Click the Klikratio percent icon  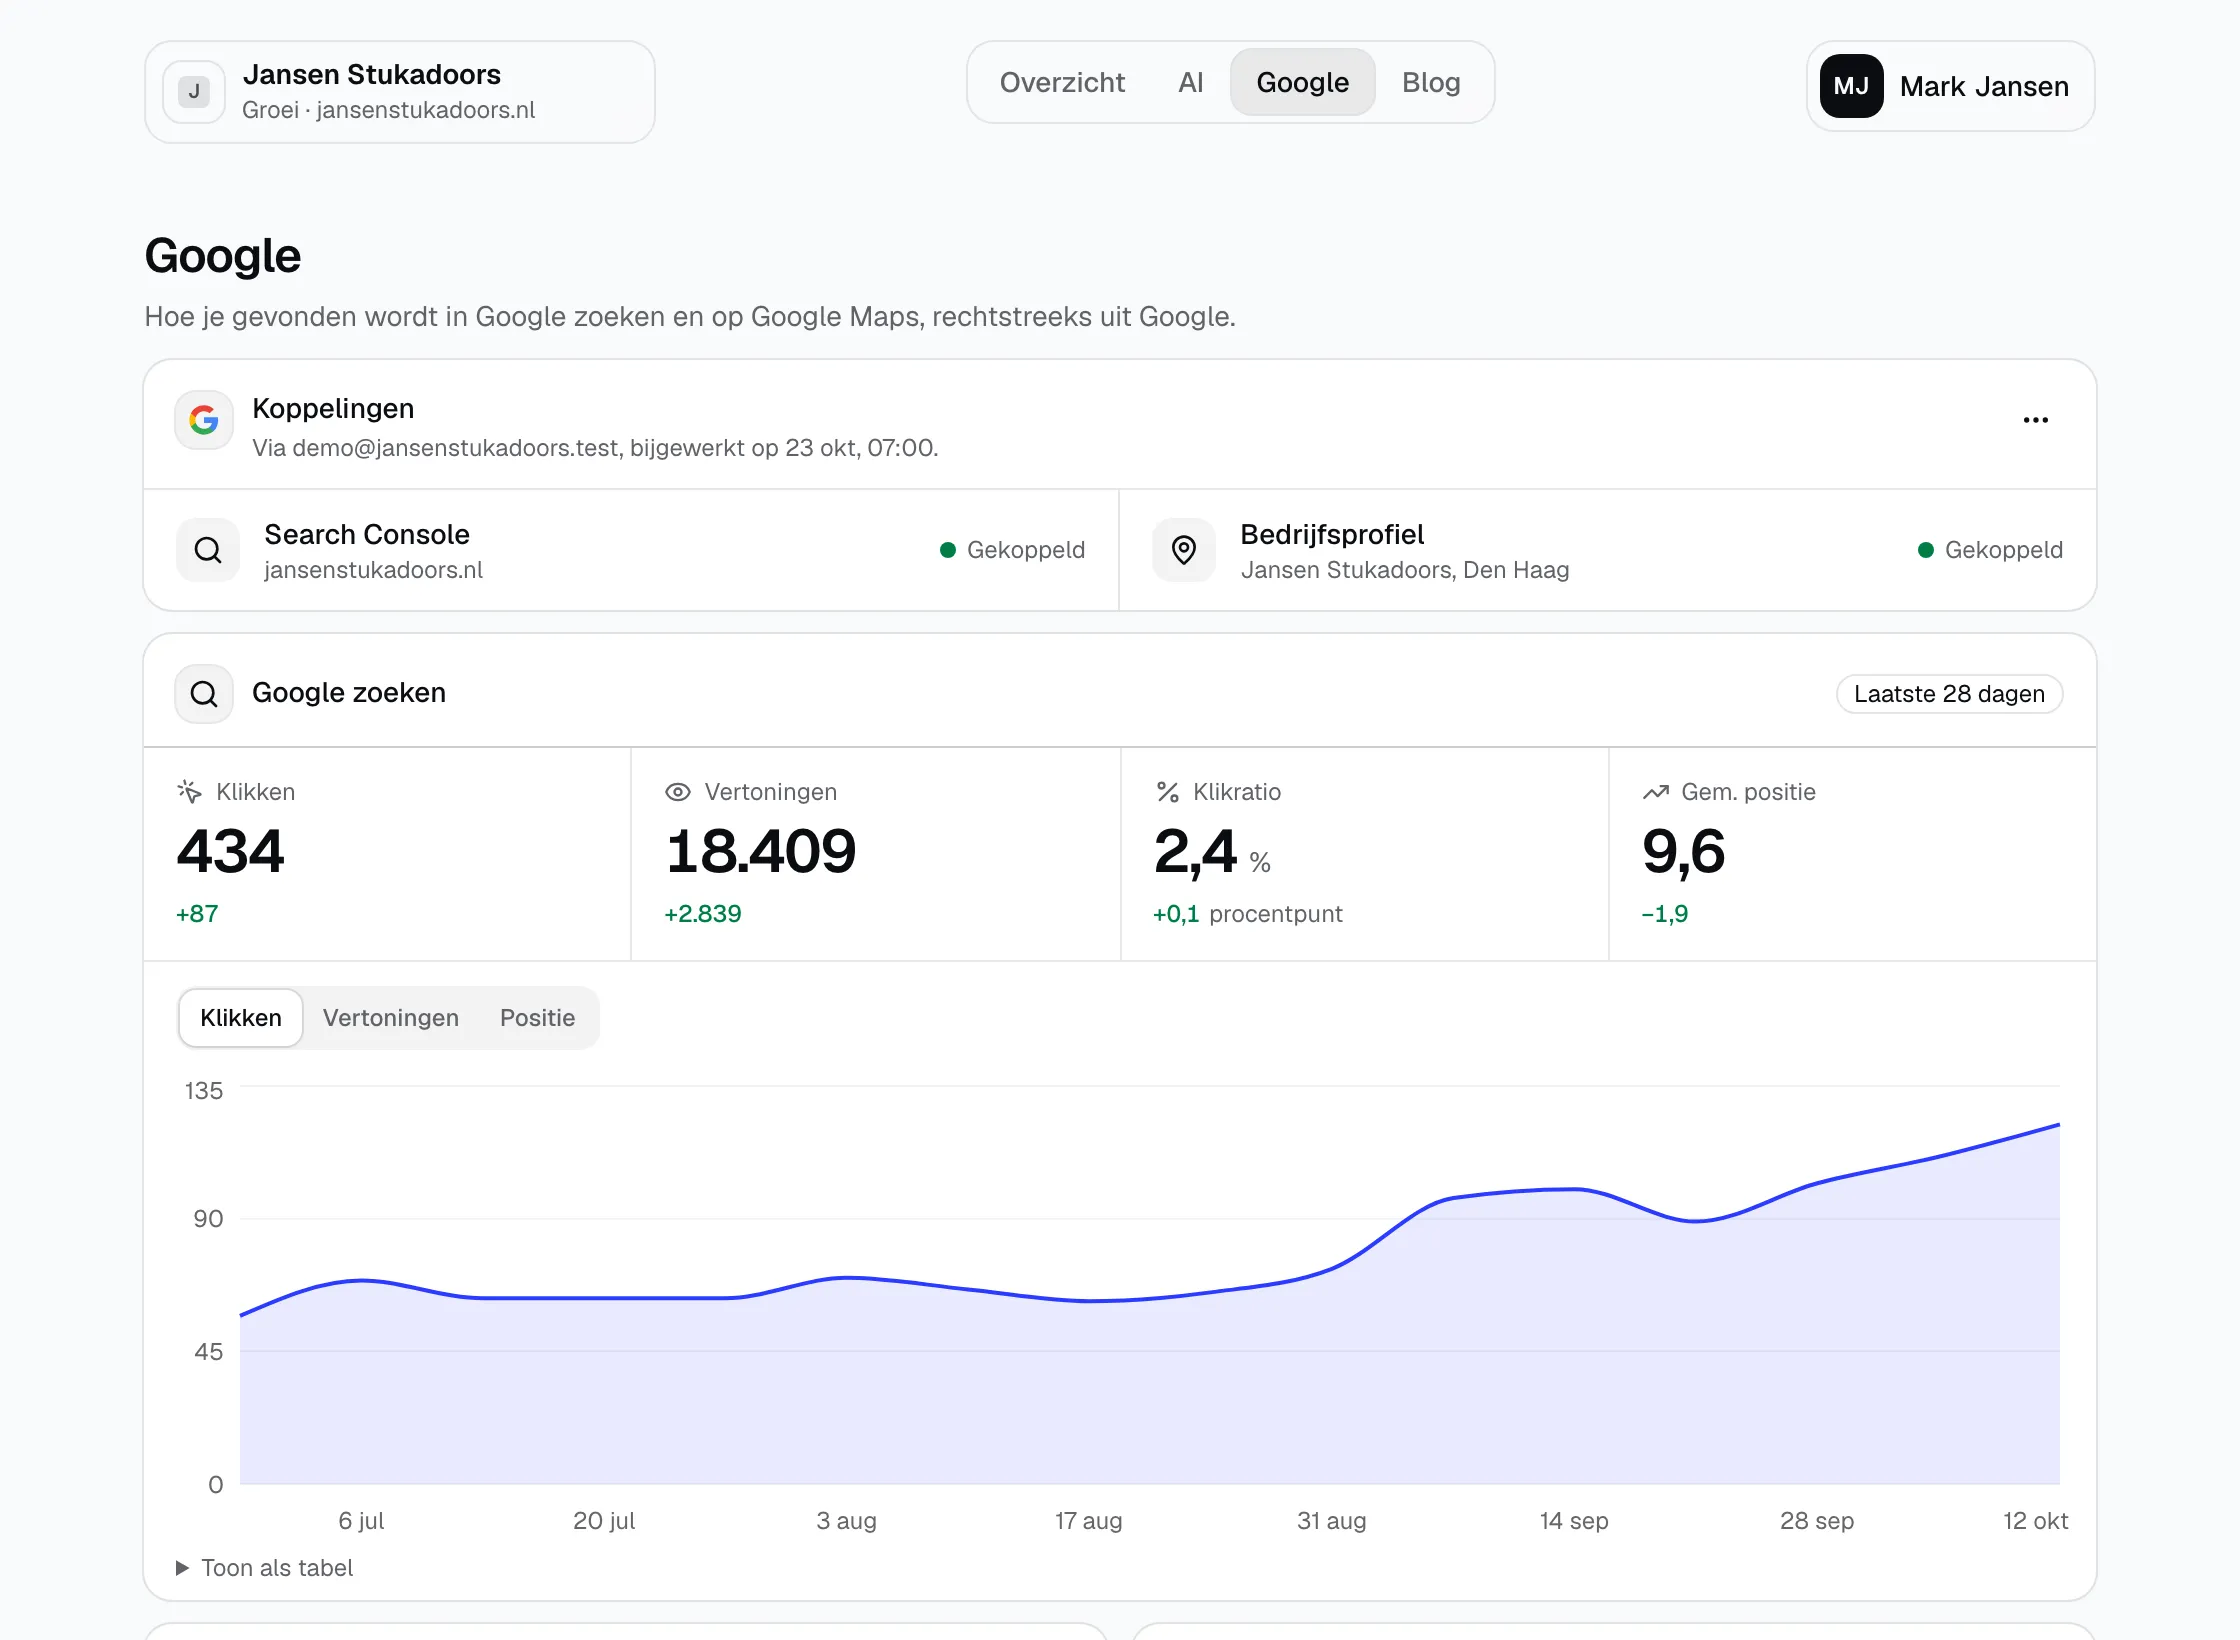[x=1167, y=792]
